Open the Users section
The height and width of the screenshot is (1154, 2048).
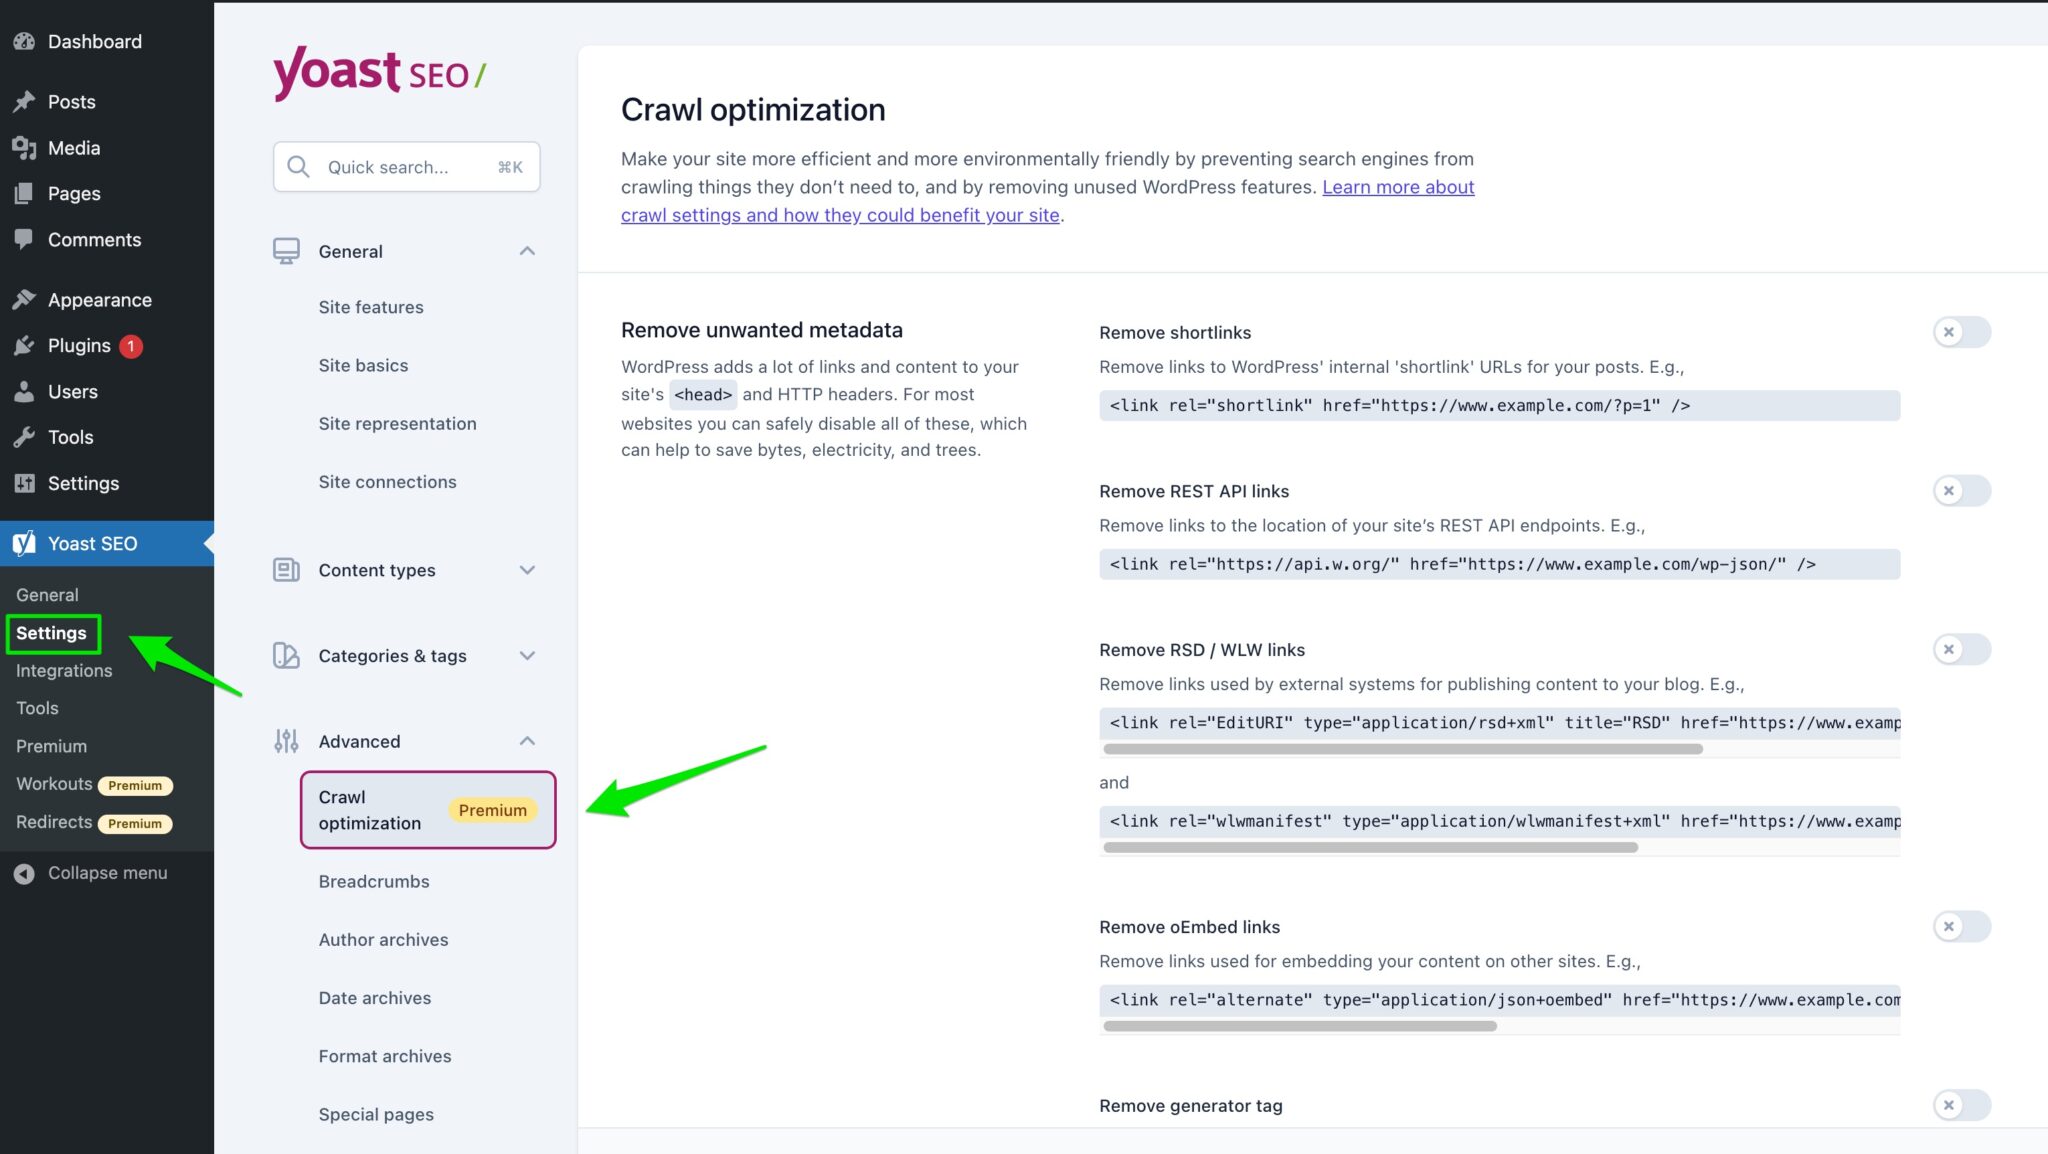pyautogui.click(x=71, y=391)
